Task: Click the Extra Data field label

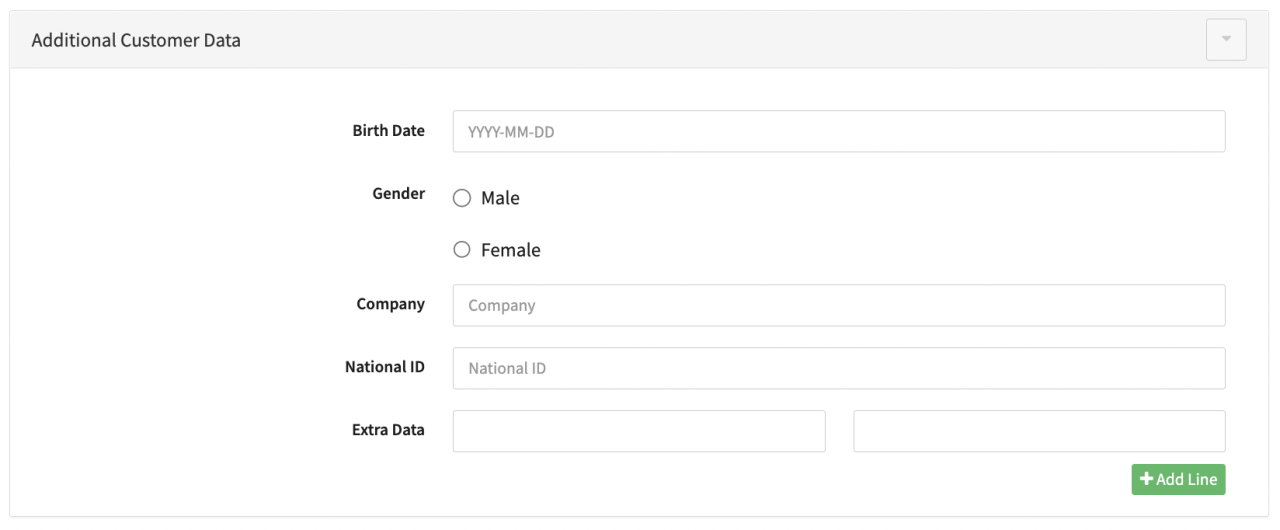Action: [388, 430]
